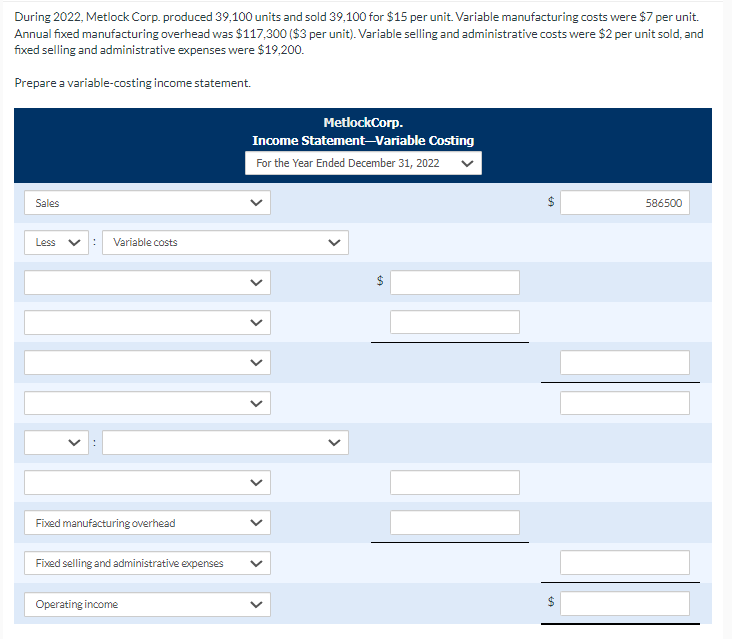Click the 'MetlockCorp.' header title
The image size is (732, 639).
click(363, 123)
